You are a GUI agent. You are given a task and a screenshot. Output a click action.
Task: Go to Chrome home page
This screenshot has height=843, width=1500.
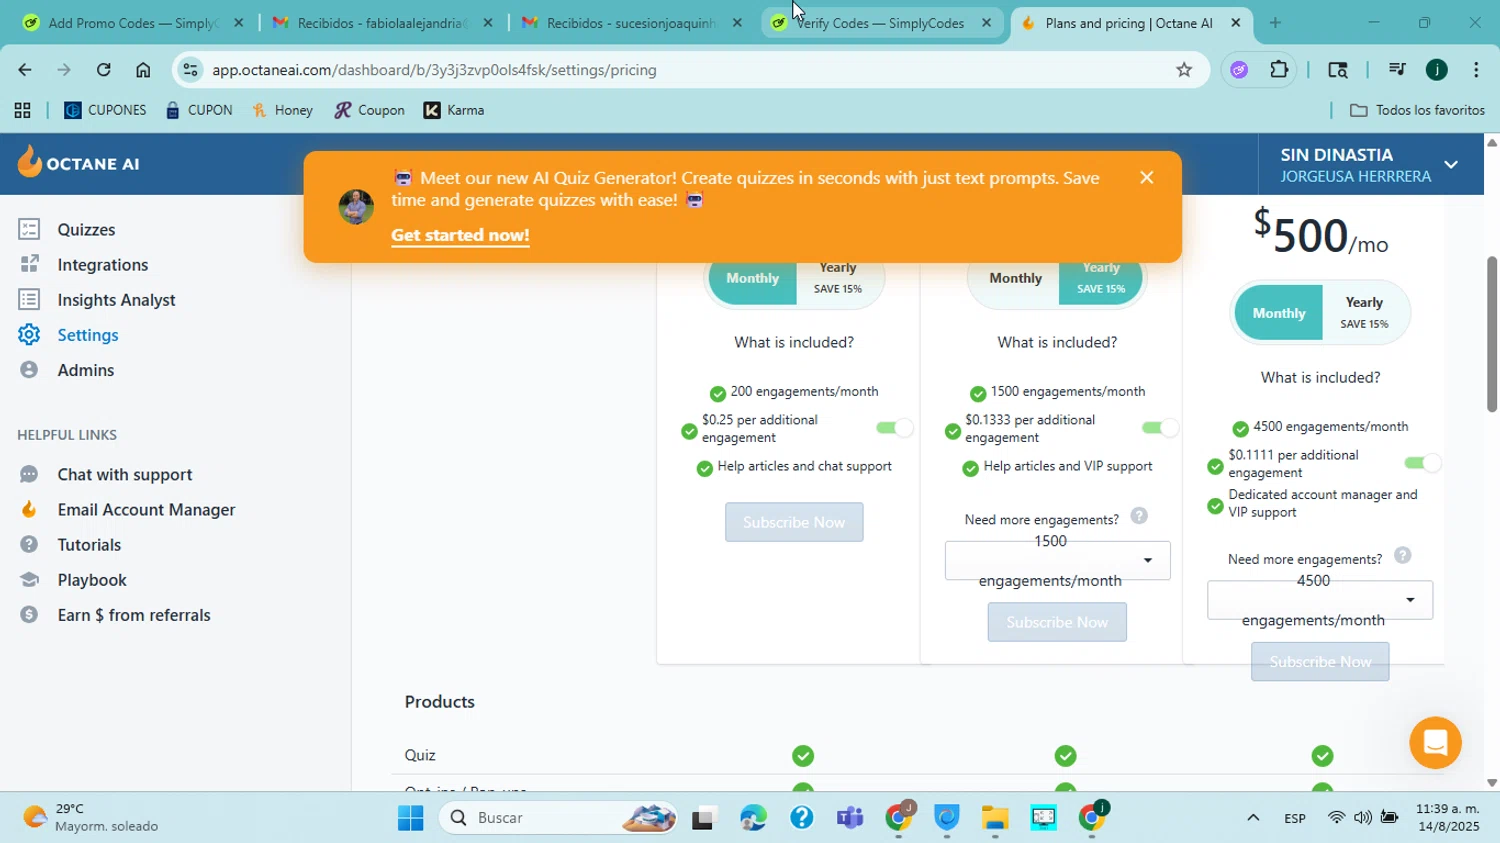143,70
